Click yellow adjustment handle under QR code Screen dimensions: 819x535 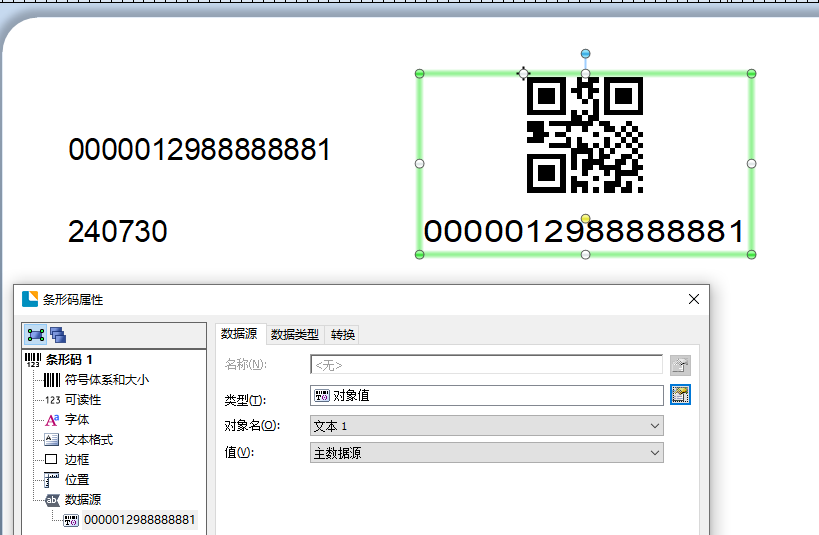[x=586, y=218]
